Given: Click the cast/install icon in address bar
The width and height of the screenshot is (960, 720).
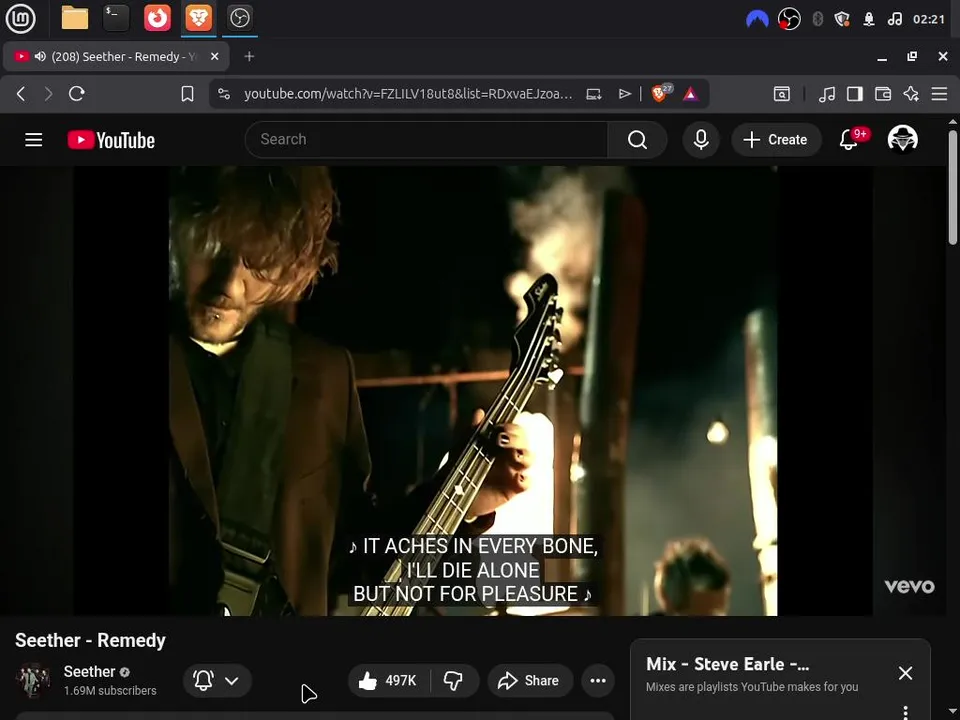Looking at the screenshot, I should [x=594, y=94].
